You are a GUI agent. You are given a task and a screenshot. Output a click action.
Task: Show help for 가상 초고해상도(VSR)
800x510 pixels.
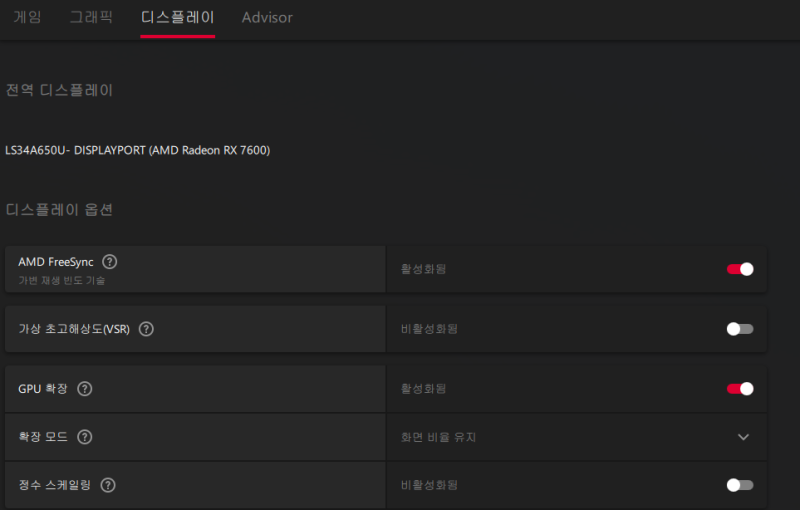[x=146, y=329]
